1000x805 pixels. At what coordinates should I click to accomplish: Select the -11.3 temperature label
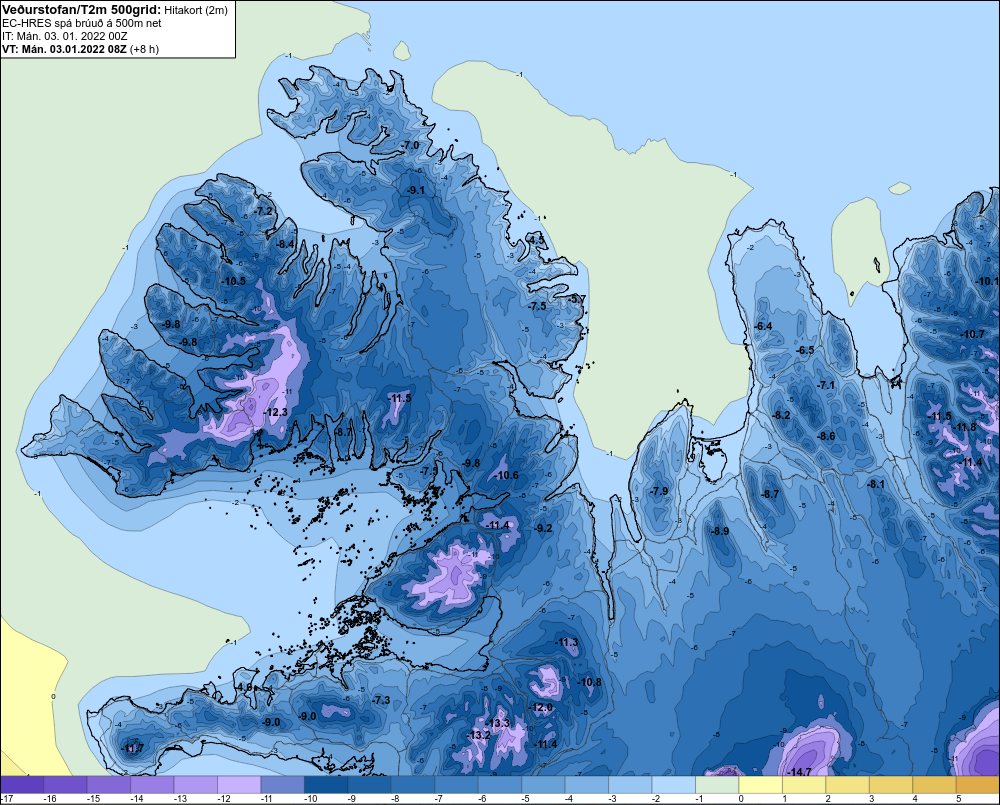point(567,642)
